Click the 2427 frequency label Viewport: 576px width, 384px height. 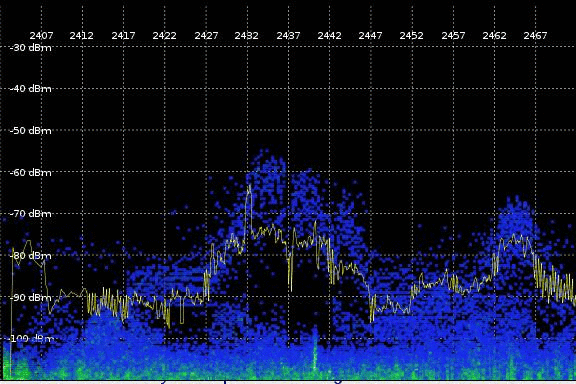(x=206, y=36)
